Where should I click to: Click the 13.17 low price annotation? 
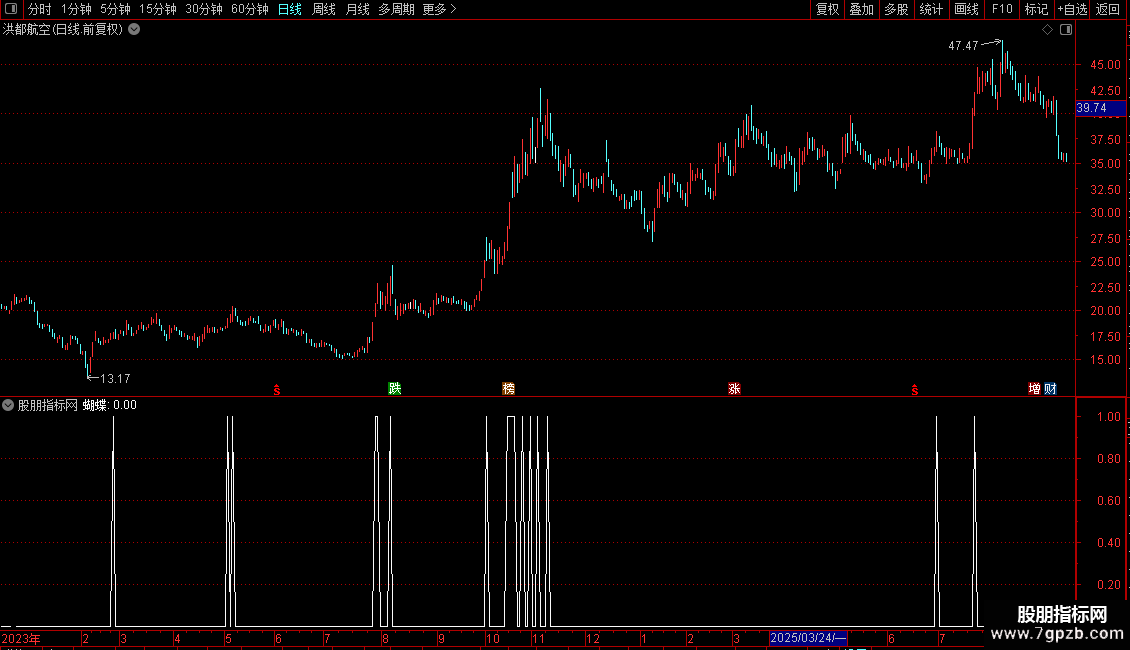click(115, 378)
